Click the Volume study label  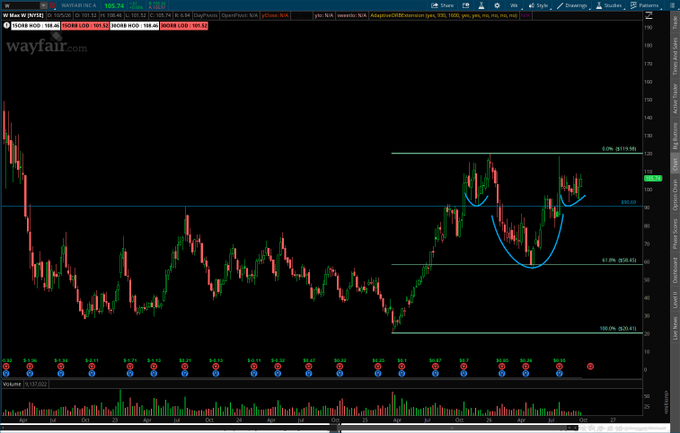tap(12, 384)
